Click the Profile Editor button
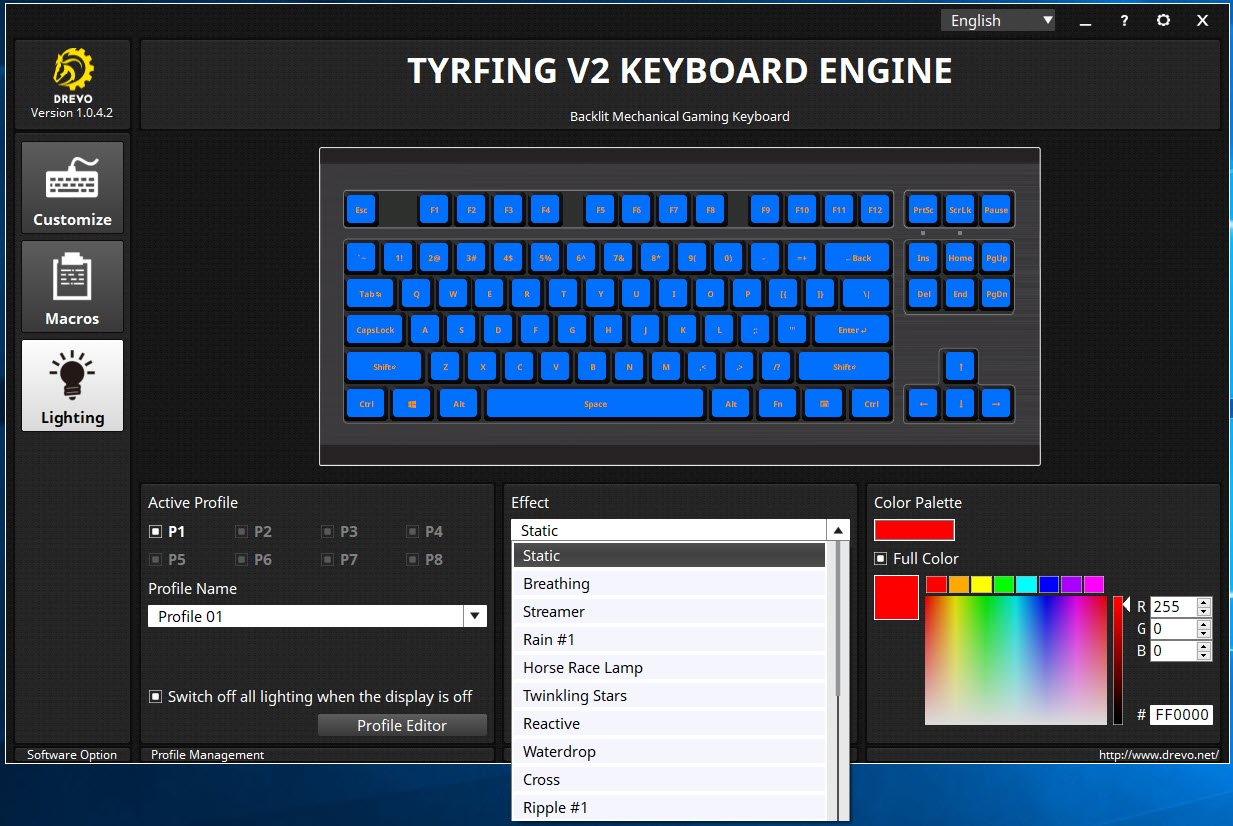1233x826 pixels. [402, 725]
